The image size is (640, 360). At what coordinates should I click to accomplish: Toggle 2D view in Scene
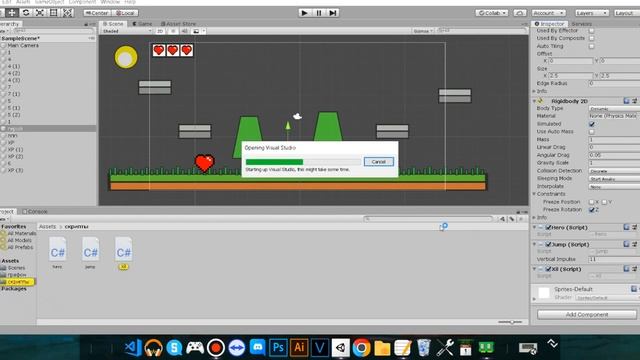click(160, 31)
